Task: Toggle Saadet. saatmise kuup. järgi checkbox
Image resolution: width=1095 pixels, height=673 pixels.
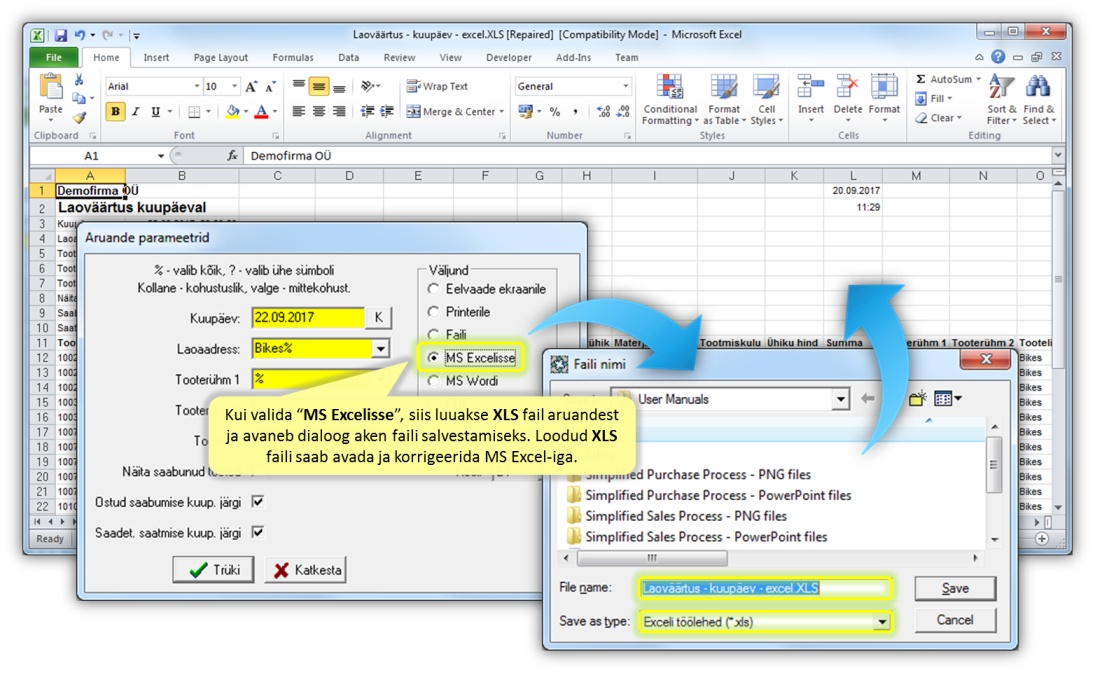Action: coord(258,533)
